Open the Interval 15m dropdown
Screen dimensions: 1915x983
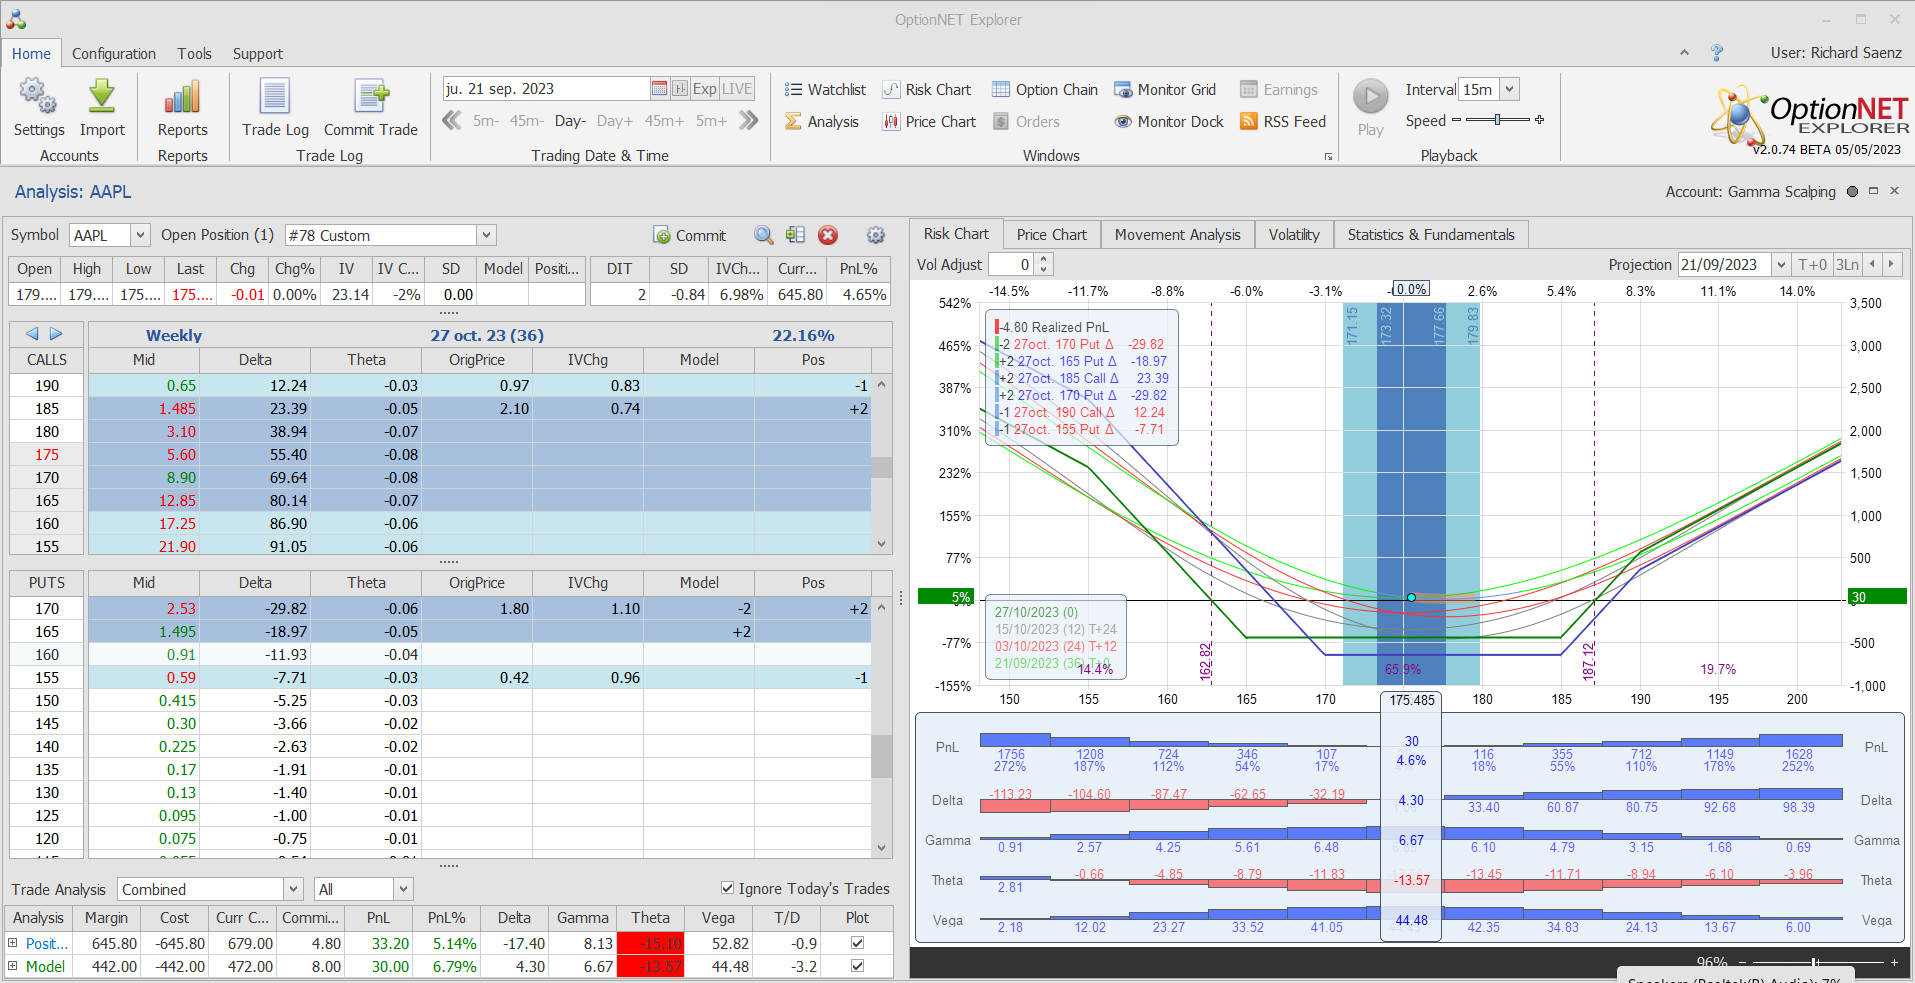pyautogui.click(x=1510, y=89)
